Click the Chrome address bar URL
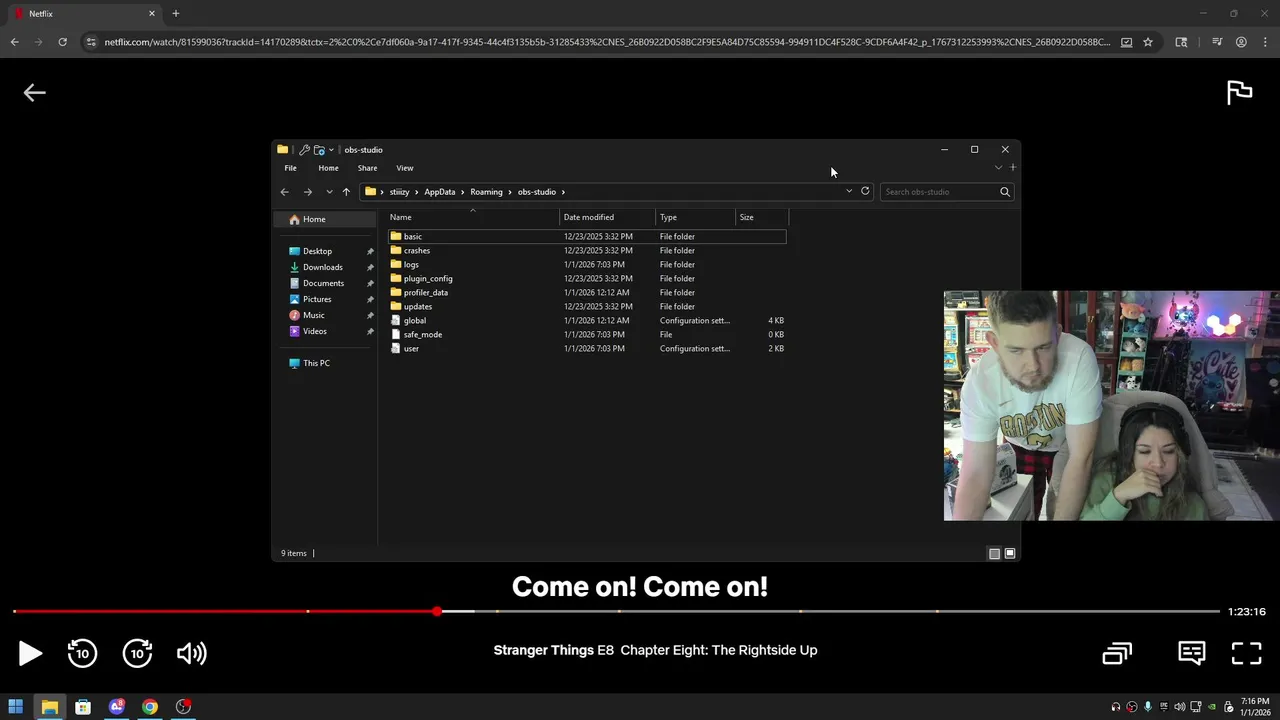The height and width of the screenshot is (720, 1280). tap(607, 42)
